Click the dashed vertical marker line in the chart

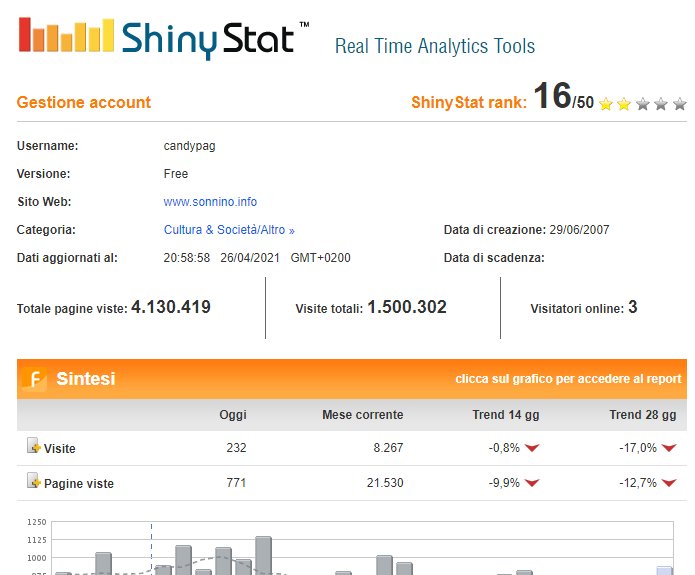151,549
